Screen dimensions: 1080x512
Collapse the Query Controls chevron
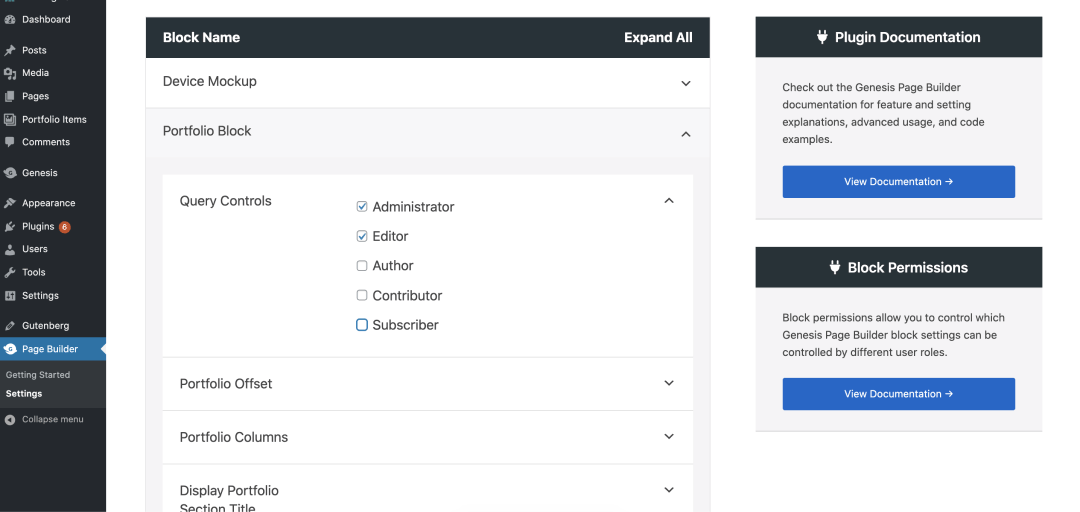click(x=668, y=201)
